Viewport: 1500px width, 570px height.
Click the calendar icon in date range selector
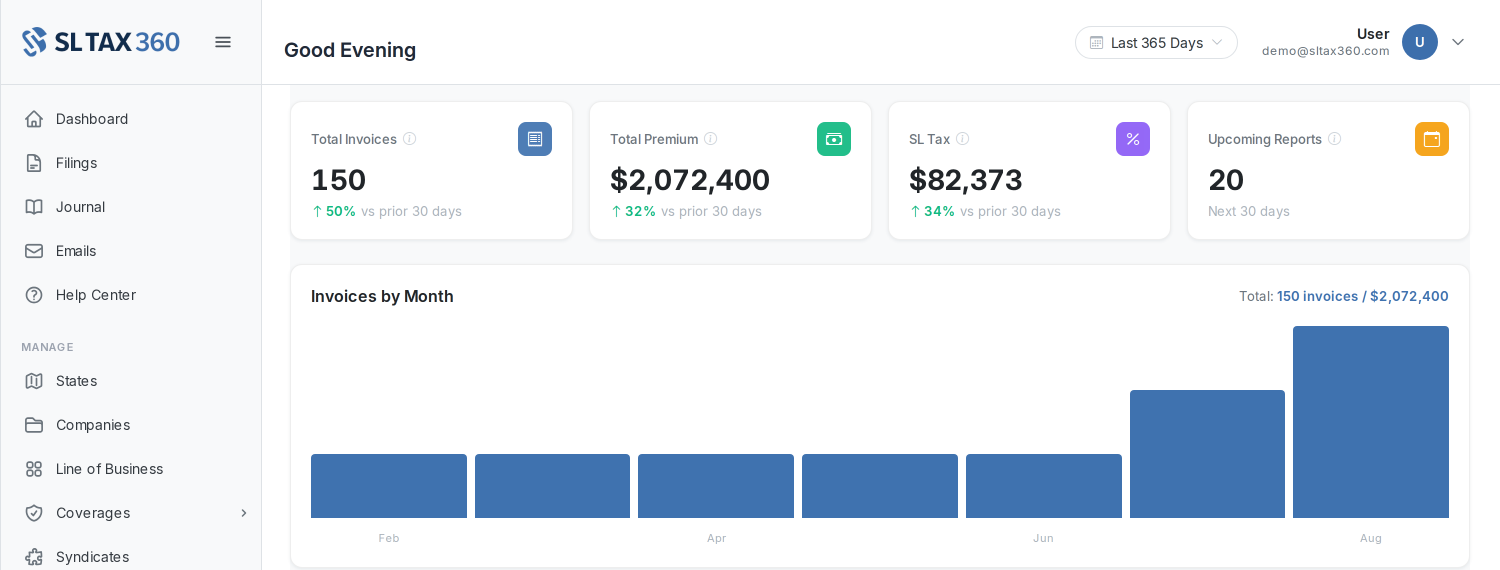[1096, 43]
